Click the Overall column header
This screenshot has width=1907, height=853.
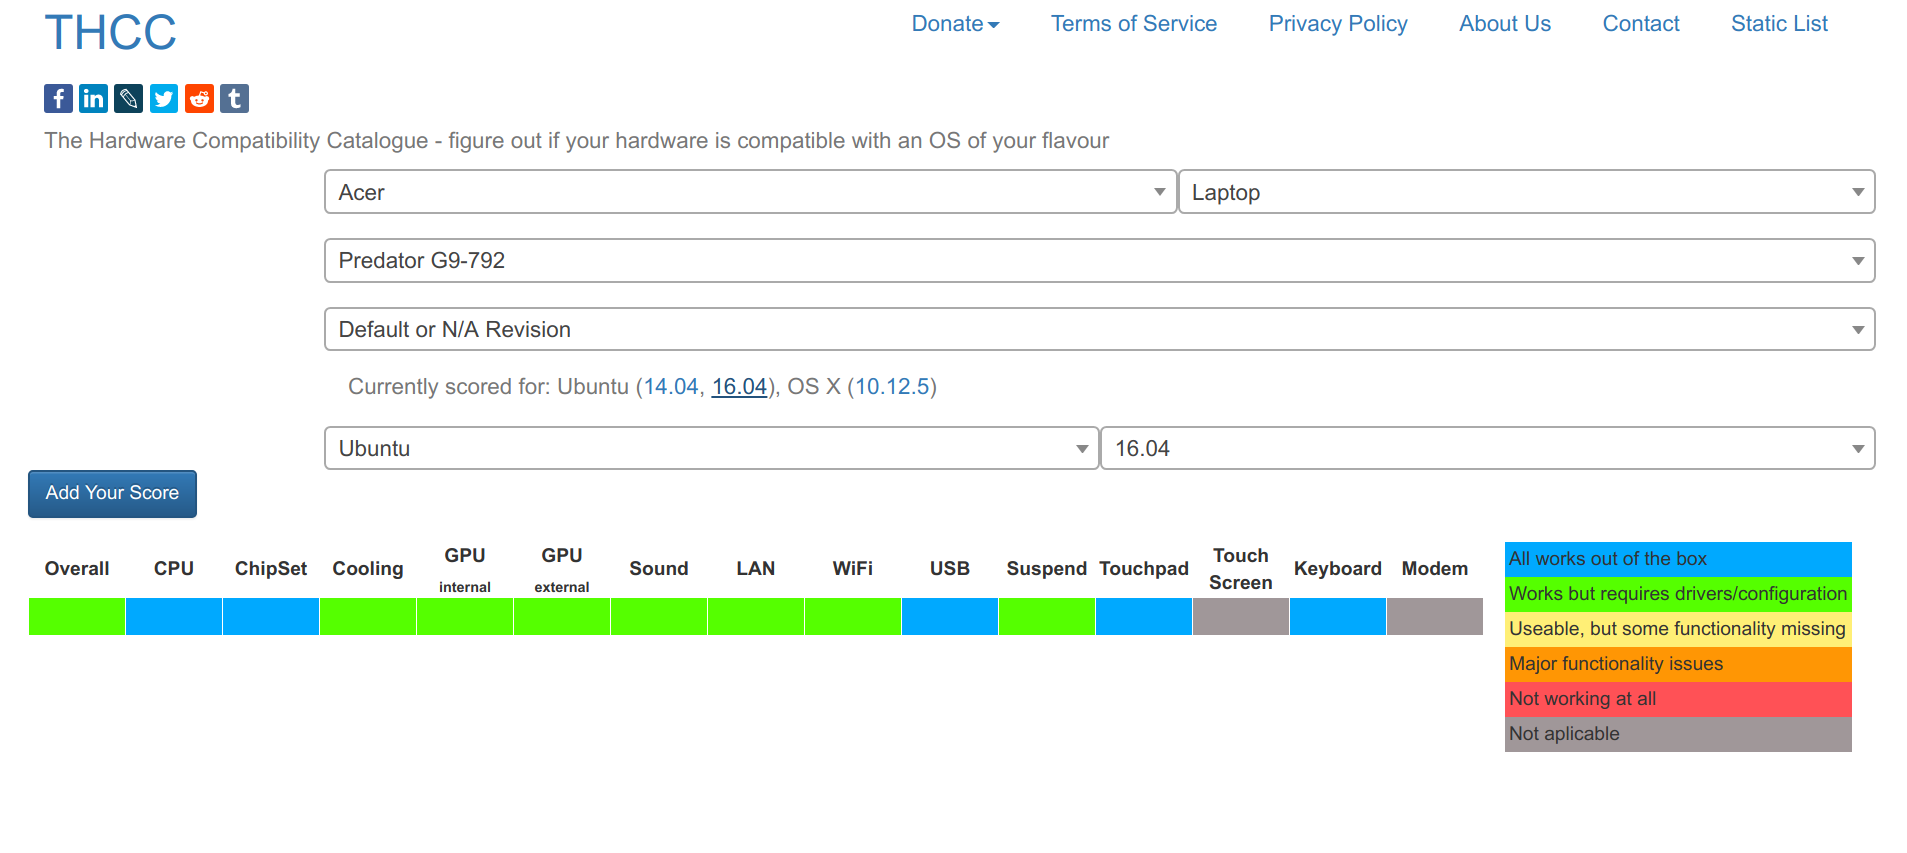(x=77, y=569)
